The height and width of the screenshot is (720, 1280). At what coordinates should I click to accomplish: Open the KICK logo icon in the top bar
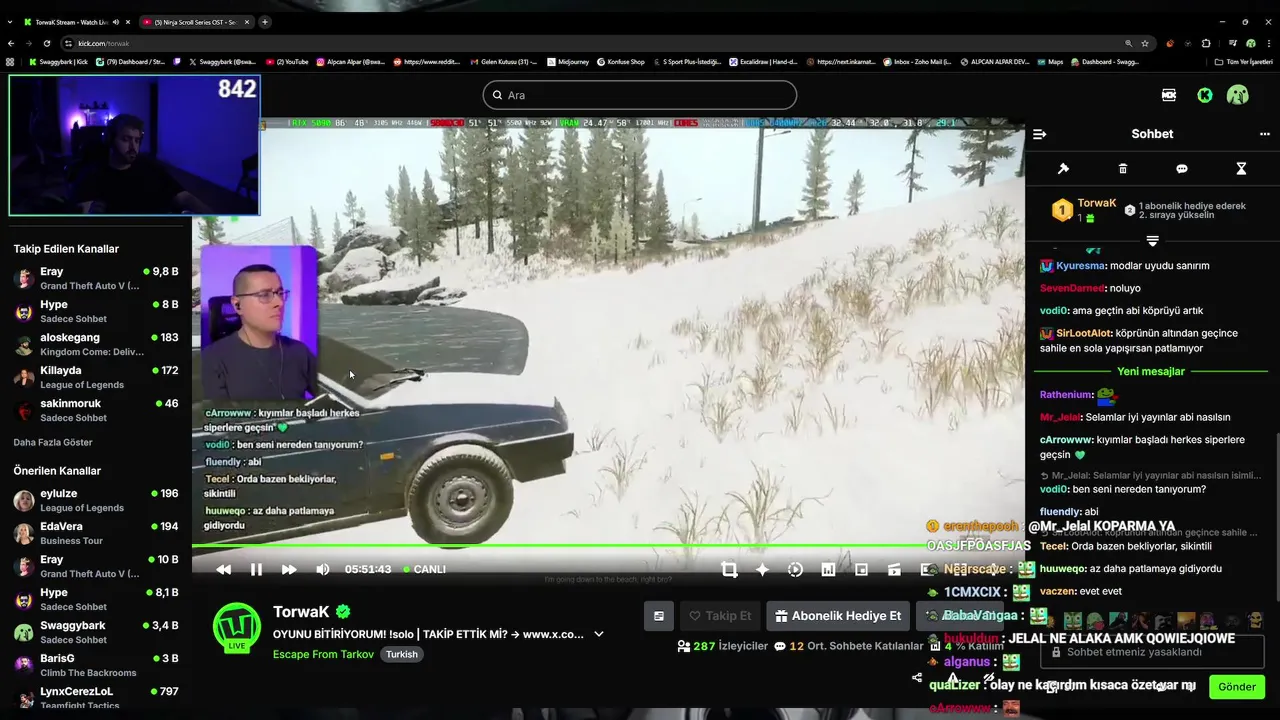[1169, 95]
